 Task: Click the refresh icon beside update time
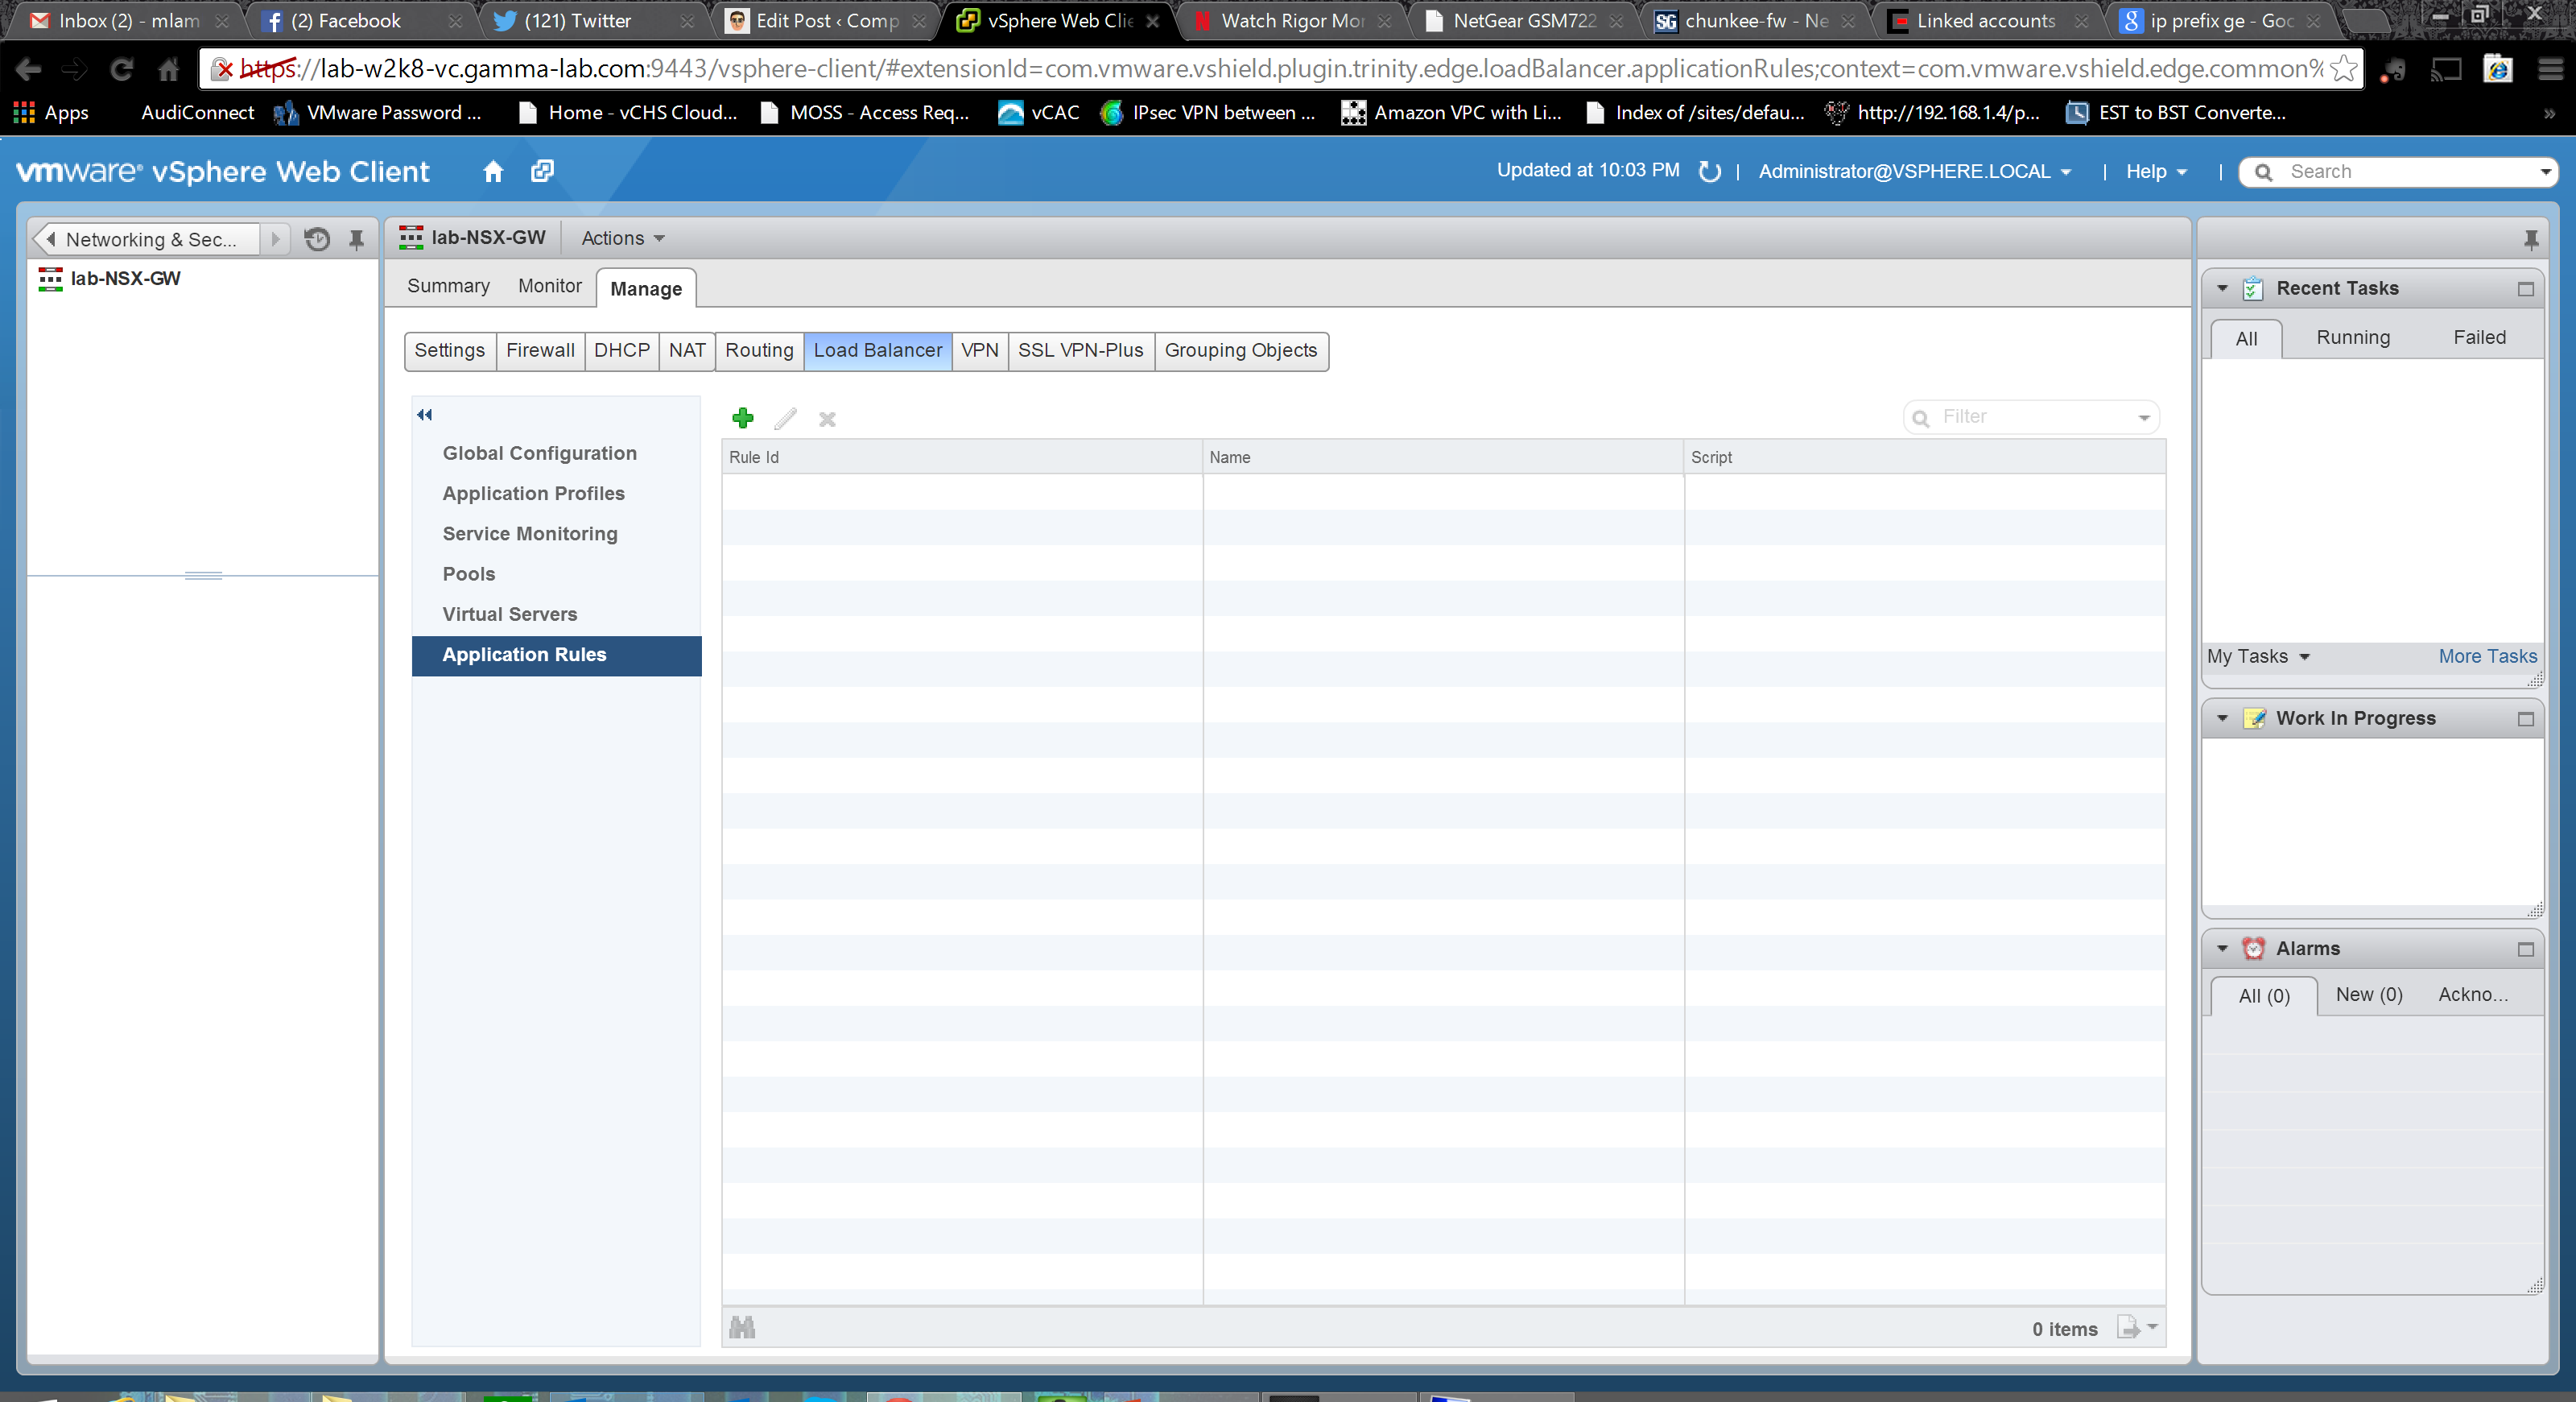(1709, 172)
